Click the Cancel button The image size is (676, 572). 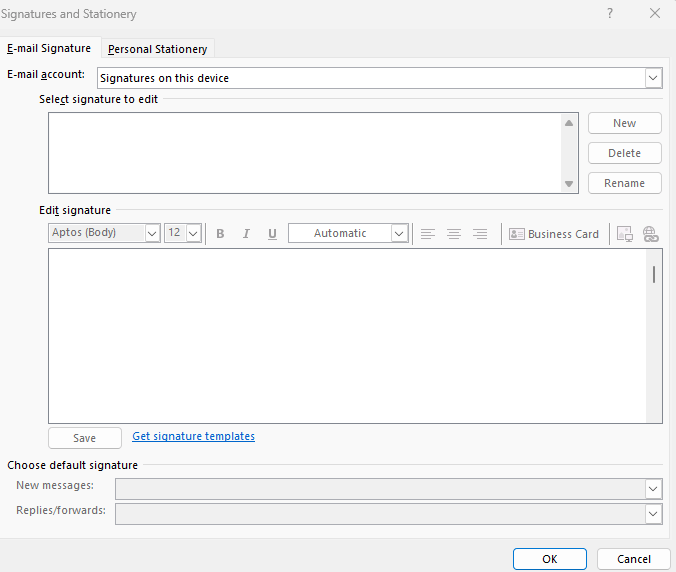click(x=634, y=559)
